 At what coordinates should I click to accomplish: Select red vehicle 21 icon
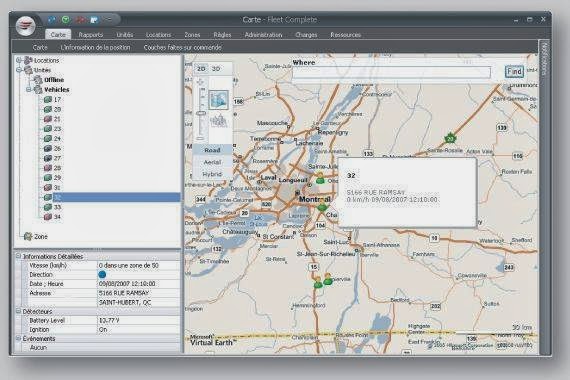click(x=48, y=119)
